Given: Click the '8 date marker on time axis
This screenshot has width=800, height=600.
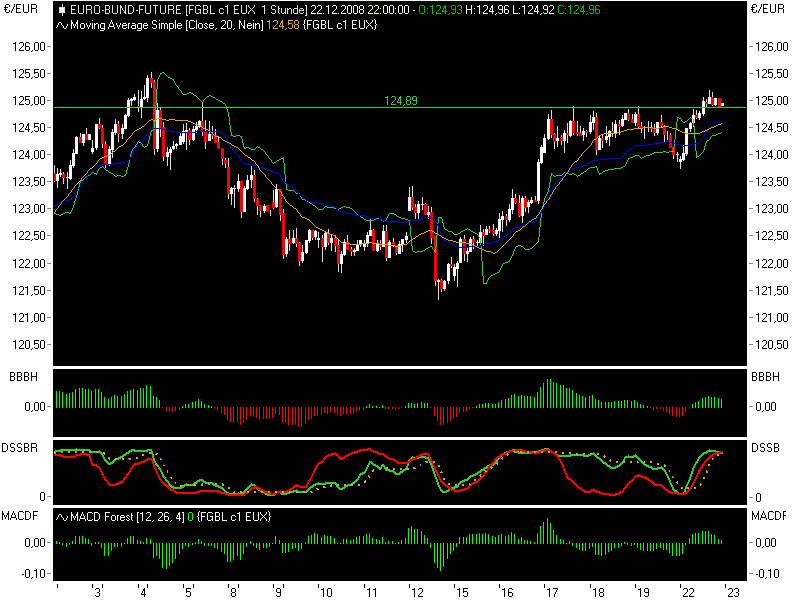Looking at the screenshot, I should [233, 592].
